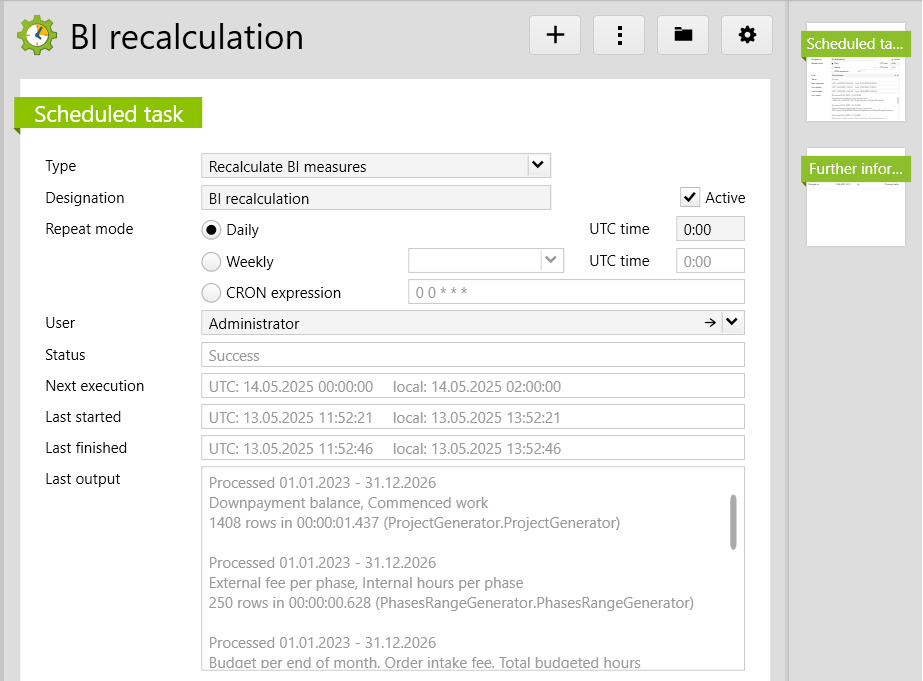
Task: Click the Daily UTC time field
Action: click(710, 229)
